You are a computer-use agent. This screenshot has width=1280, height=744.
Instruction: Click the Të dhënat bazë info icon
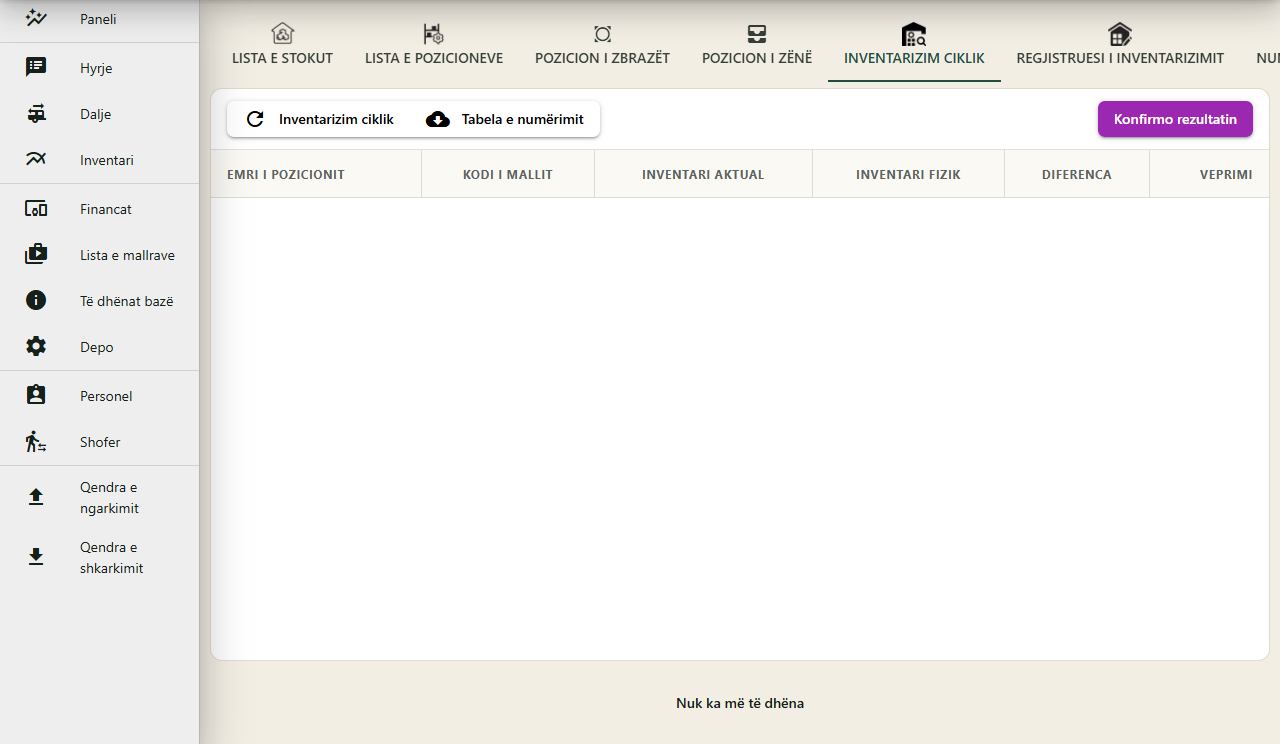(36, 301)
